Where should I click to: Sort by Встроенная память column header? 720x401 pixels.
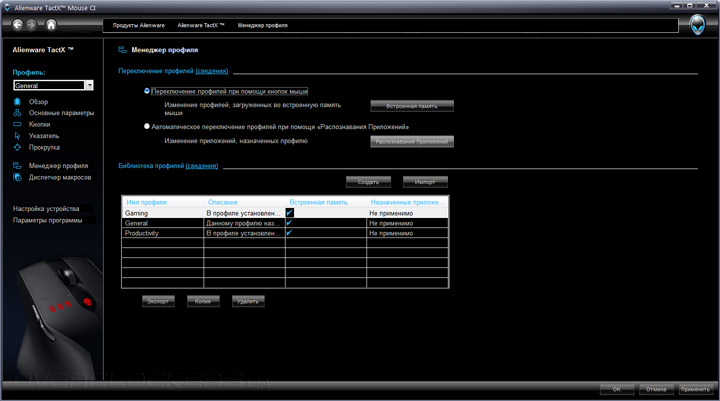pos(326,202)
